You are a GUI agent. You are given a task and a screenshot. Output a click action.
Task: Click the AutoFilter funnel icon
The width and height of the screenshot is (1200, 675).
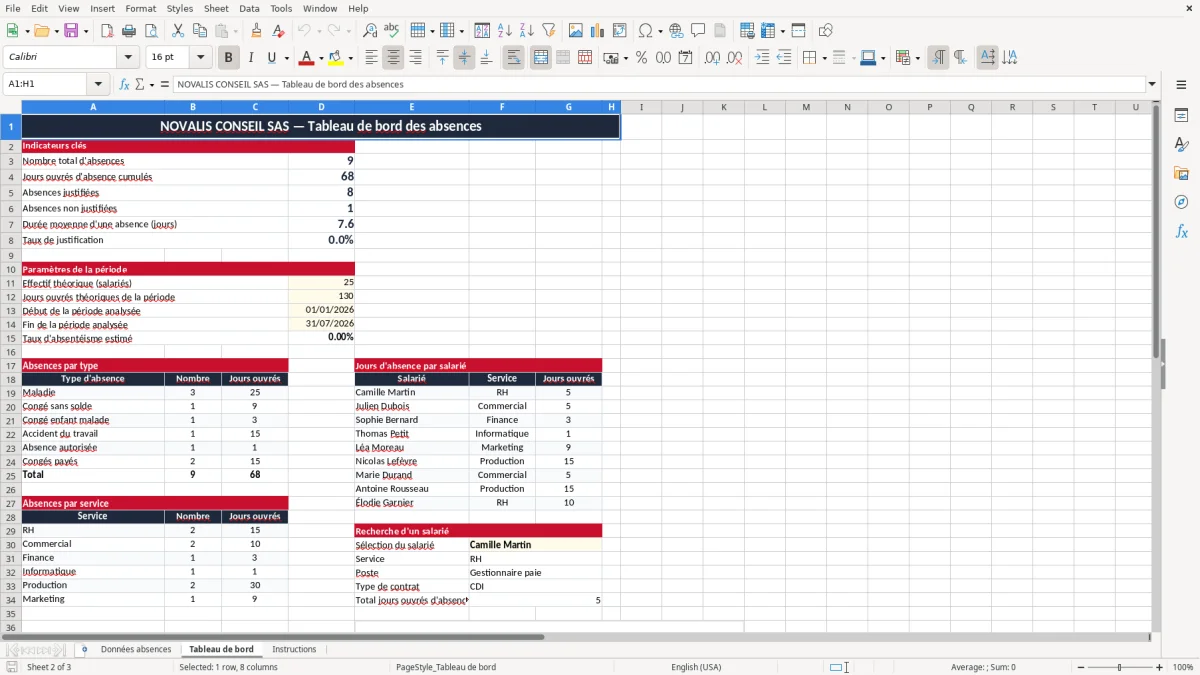pos(548,31)
